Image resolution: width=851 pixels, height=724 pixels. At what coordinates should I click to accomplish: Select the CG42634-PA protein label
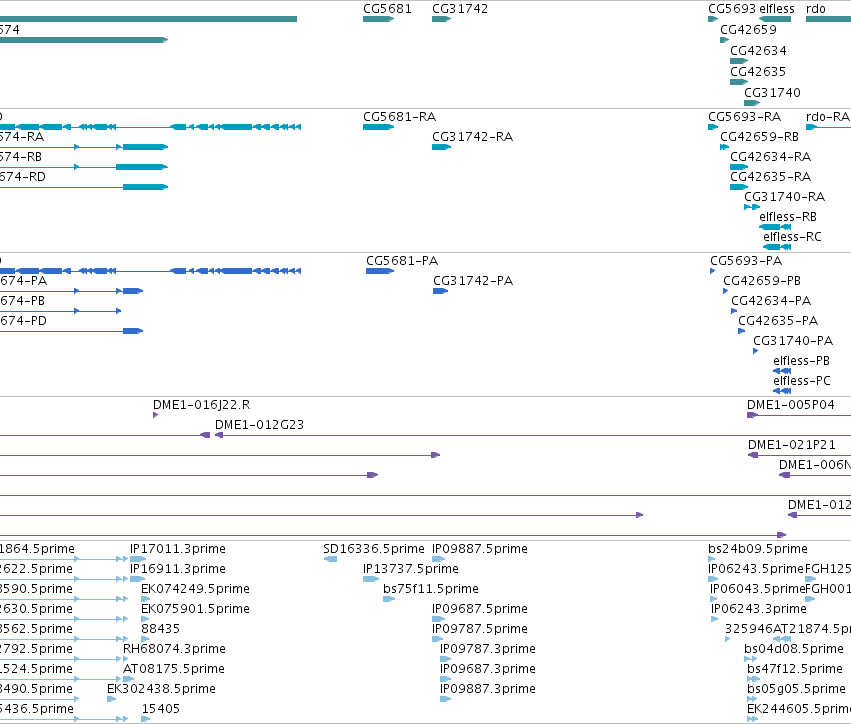click(x=771, y=301)
